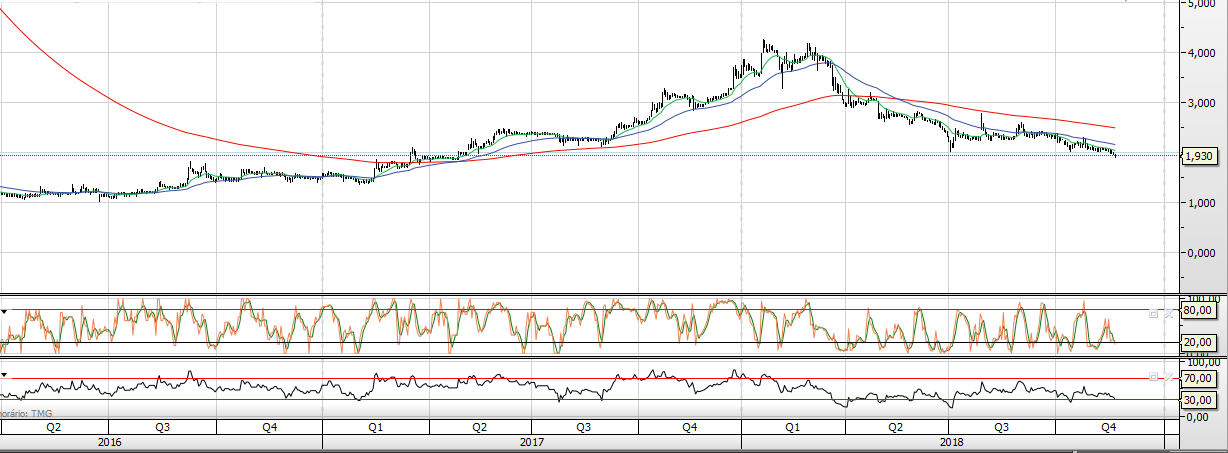This screenshot has height=453, width=1228.
Task: Click the 3,000 price axis label
Action: click(1201, 103)
